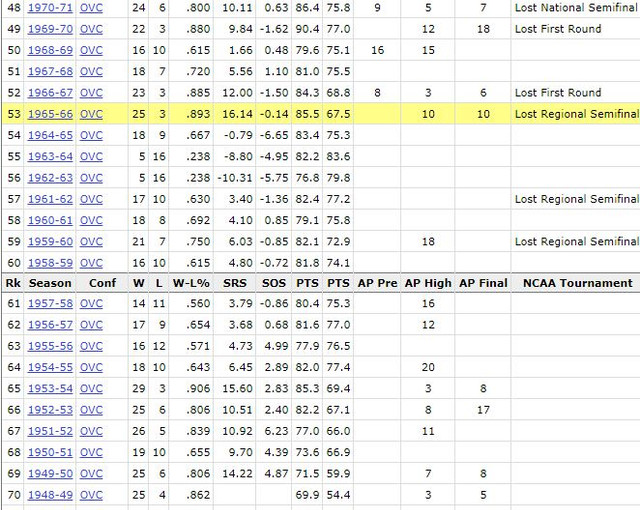Image resolution: width=640 pixels, height=510 pixels.
Task: Open the 1953-54 season link
Action: 50,388
